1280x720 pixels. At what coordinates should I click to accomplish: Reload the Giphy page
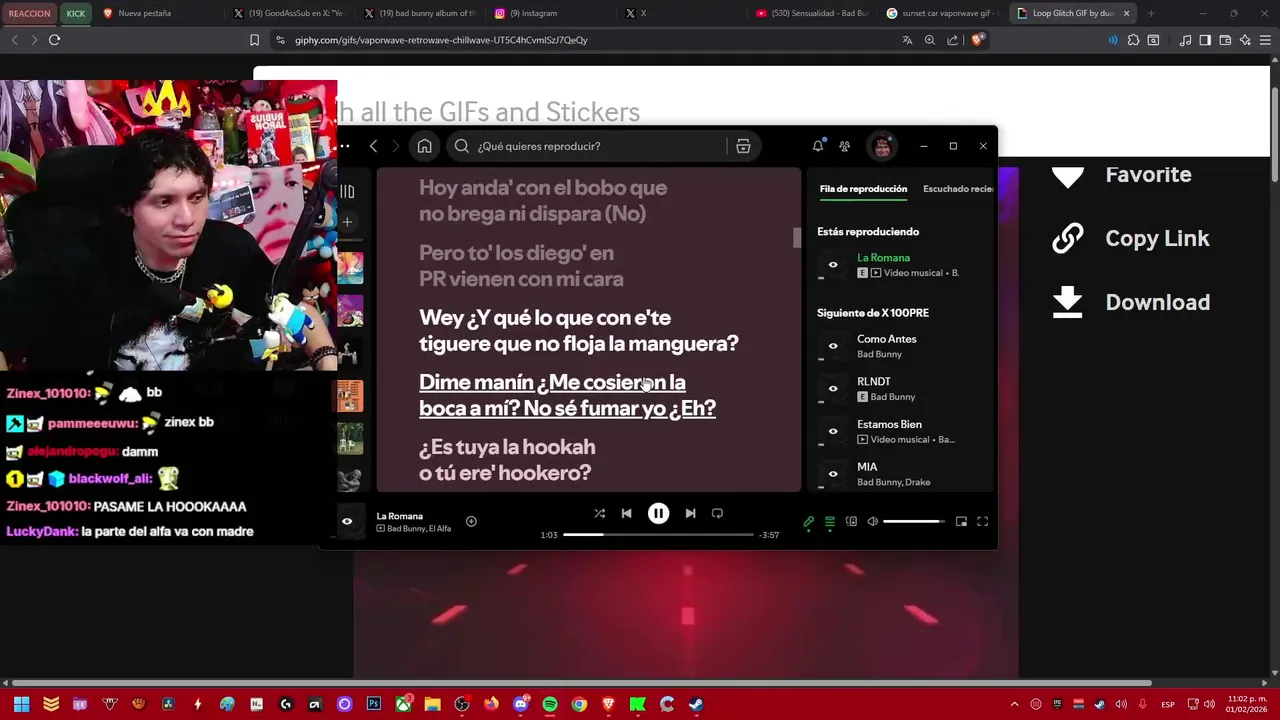[54, 40]
